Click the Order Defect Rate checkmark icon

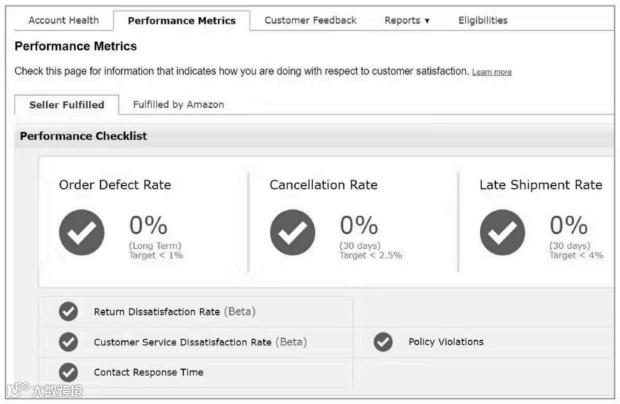(x=82, y=233)
